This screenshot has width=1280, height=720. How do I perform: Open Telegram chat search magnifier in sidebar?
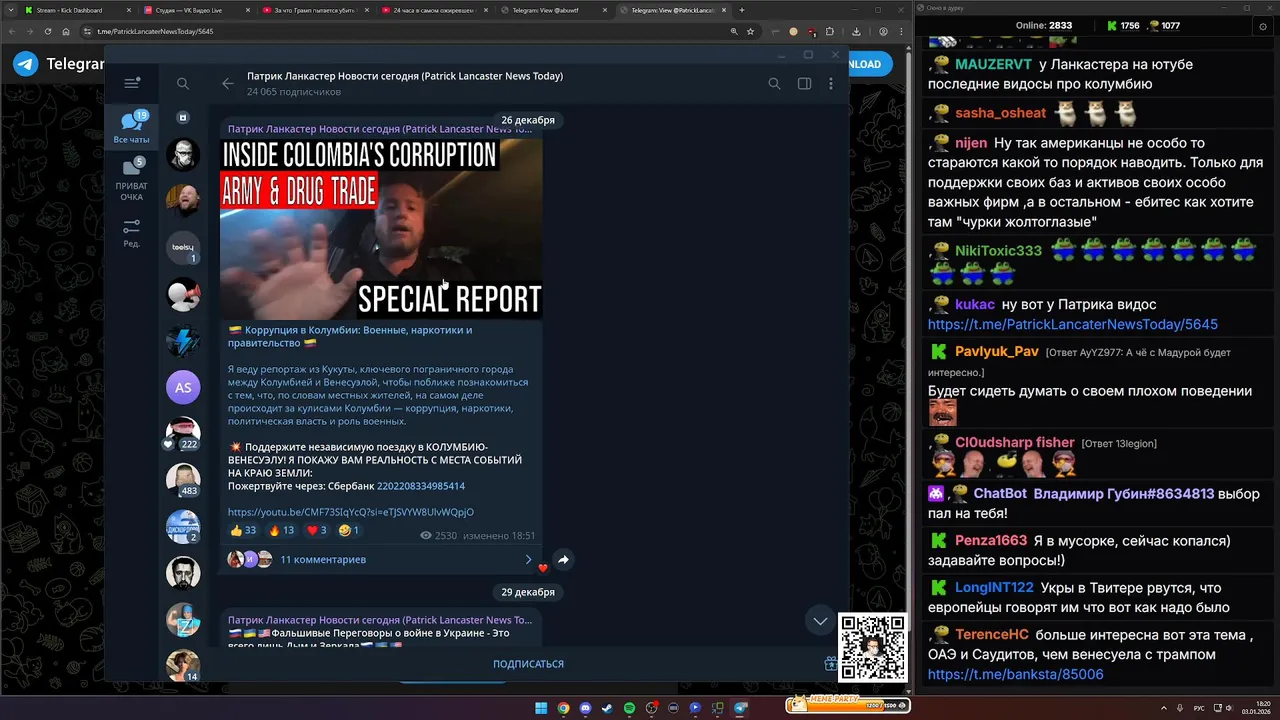tap(183, 84)
